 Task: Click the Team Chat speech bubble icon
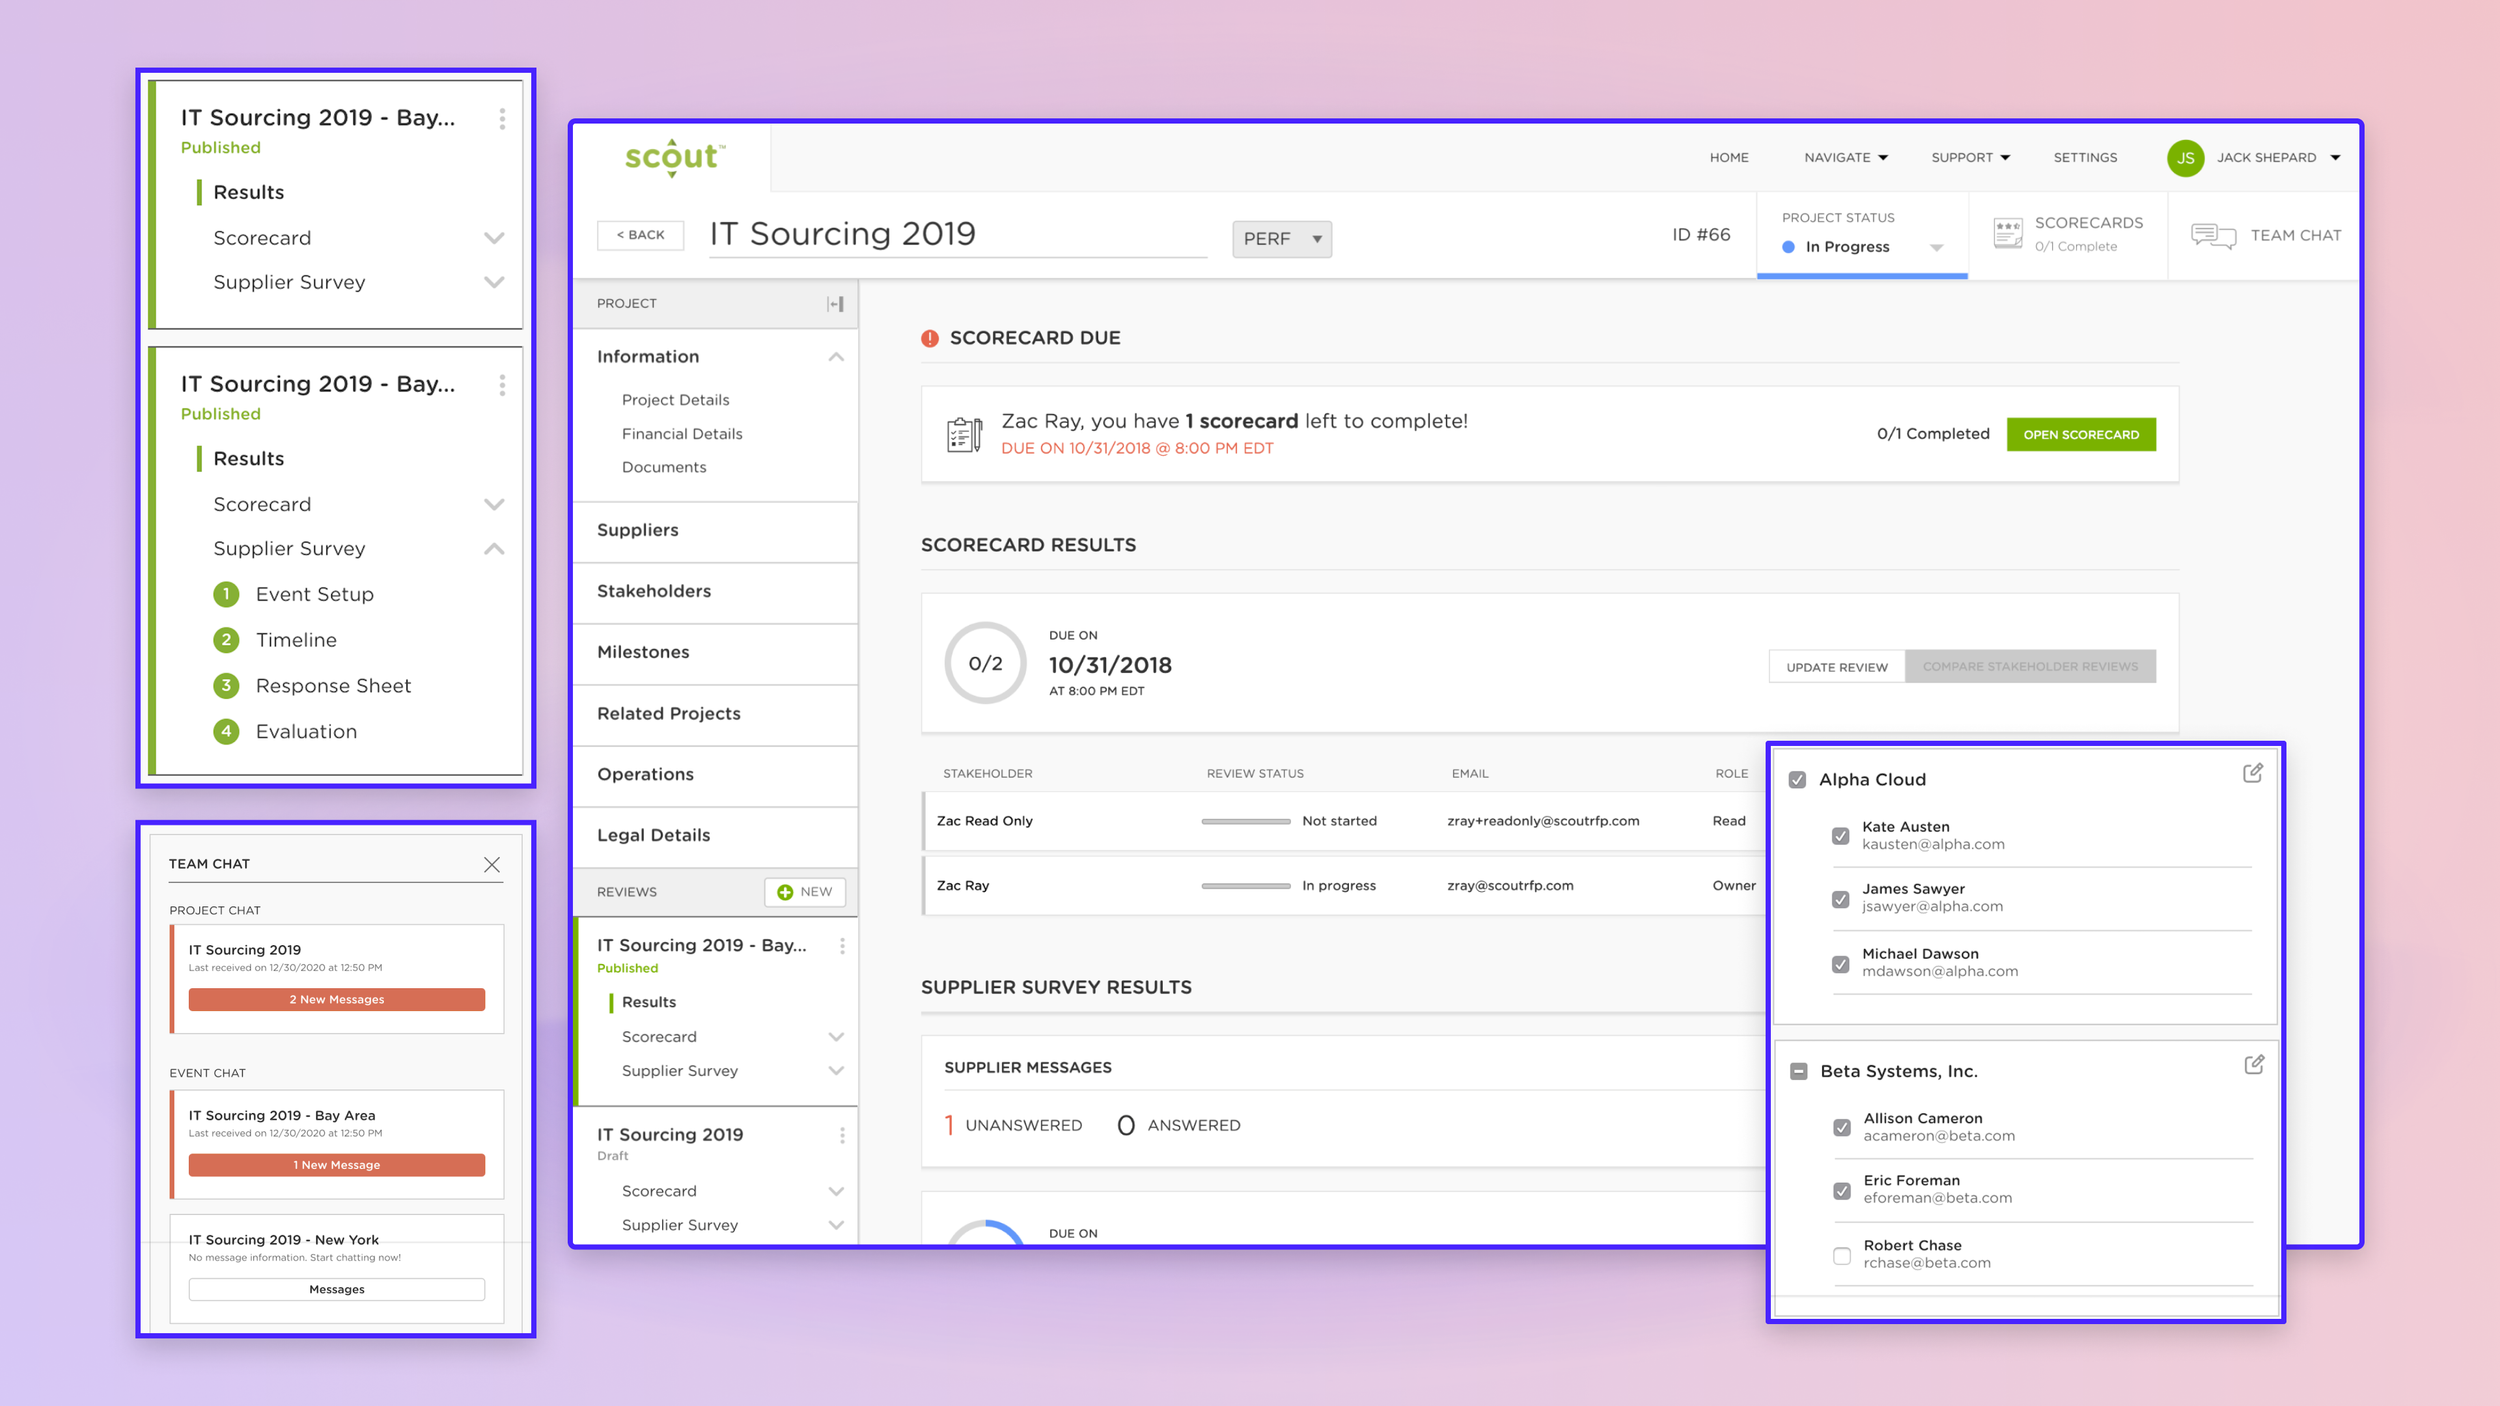(2212, 236)
